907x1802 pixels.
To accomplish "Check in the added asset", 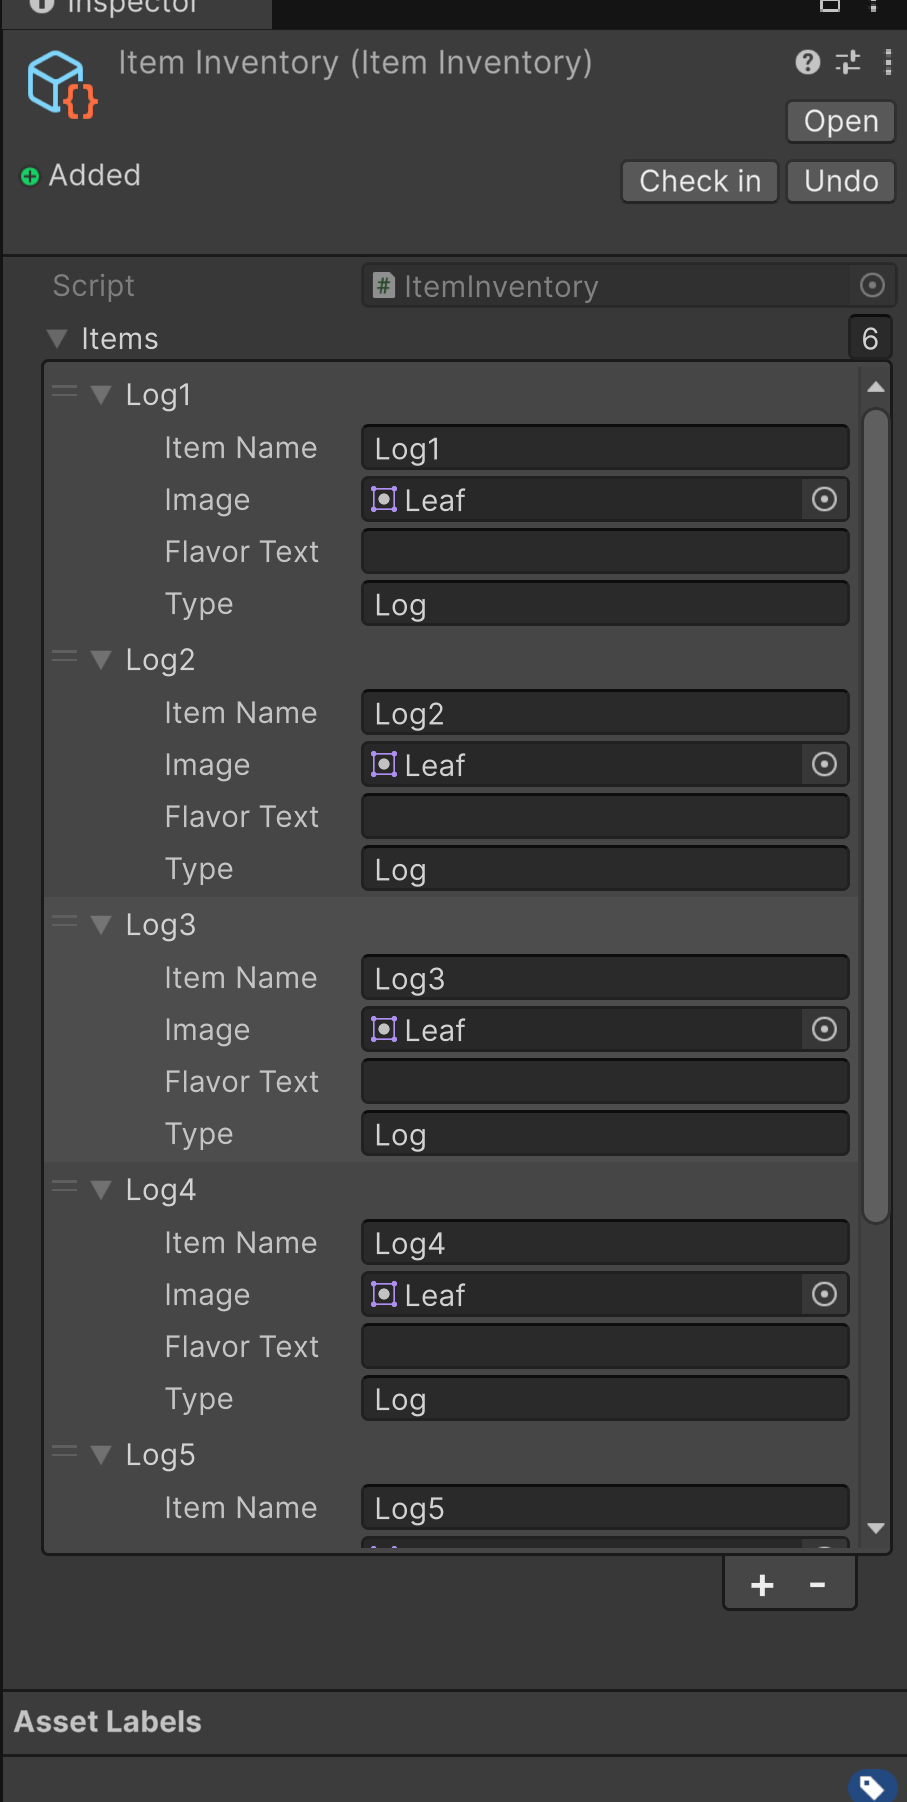I will [x=699, y=181].
